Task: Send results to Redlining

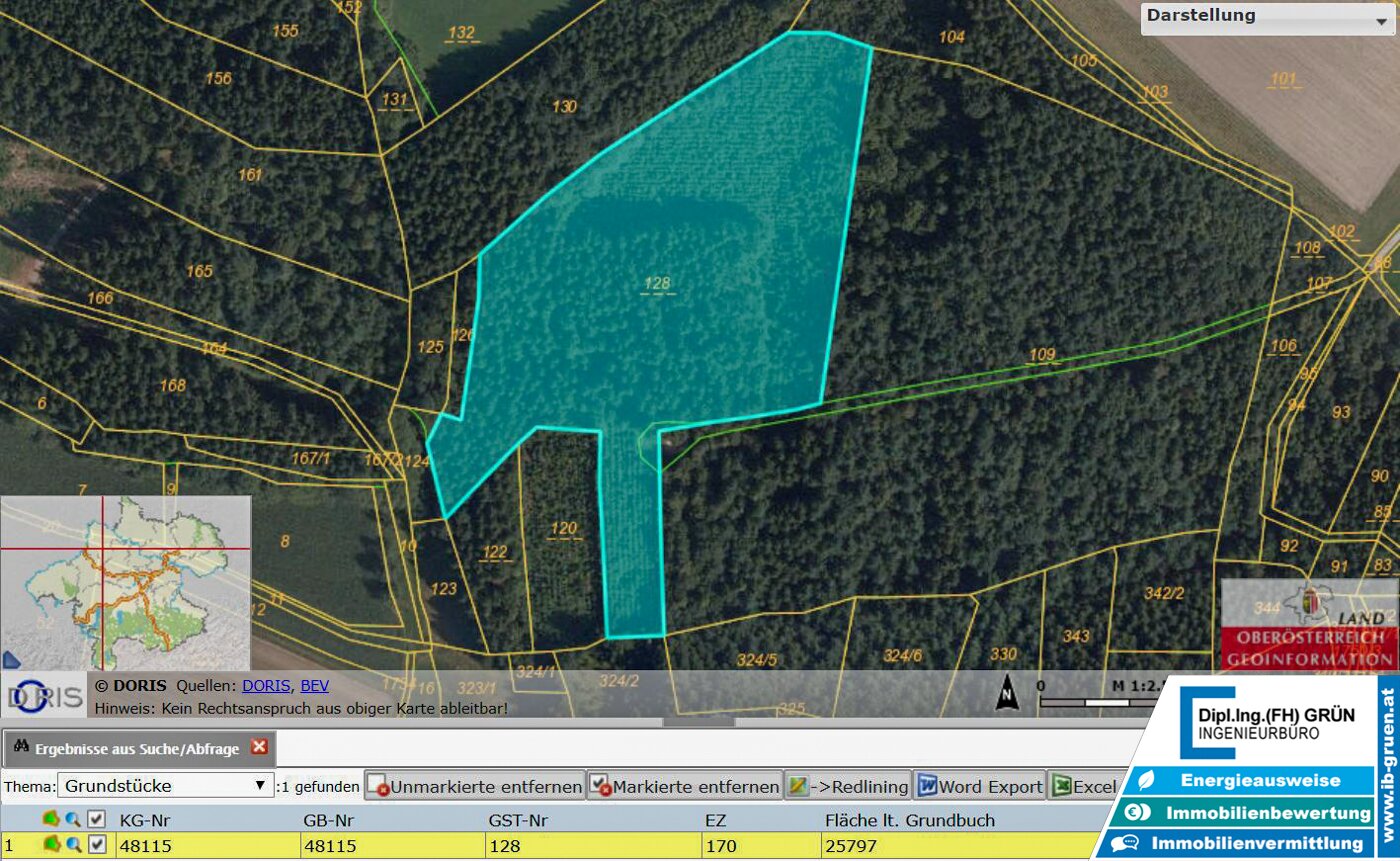Action: (x=848, y=787)
